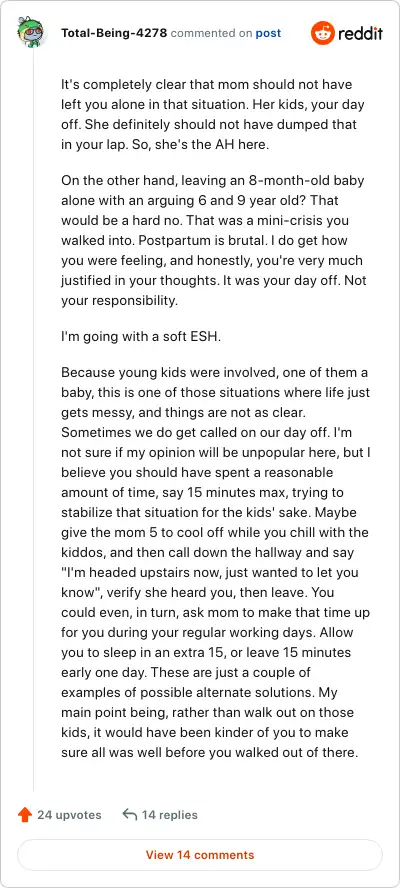Click the curved reply arrow icon
Viewport: 400px width, 888px height.
[x=130, y=815]
